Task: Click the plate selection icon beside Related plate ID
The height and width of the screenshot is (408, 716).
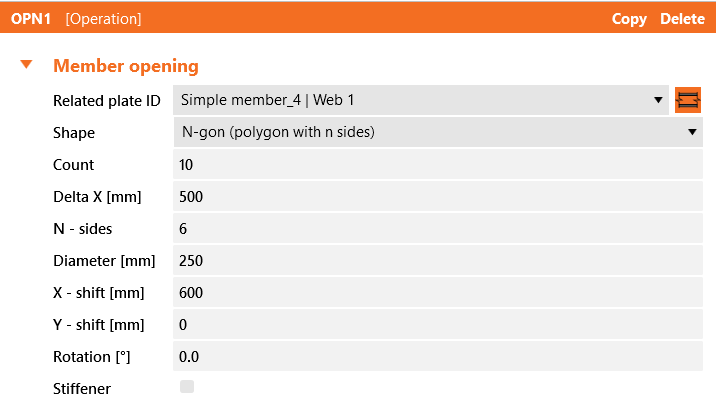Action: coord(688,100)
